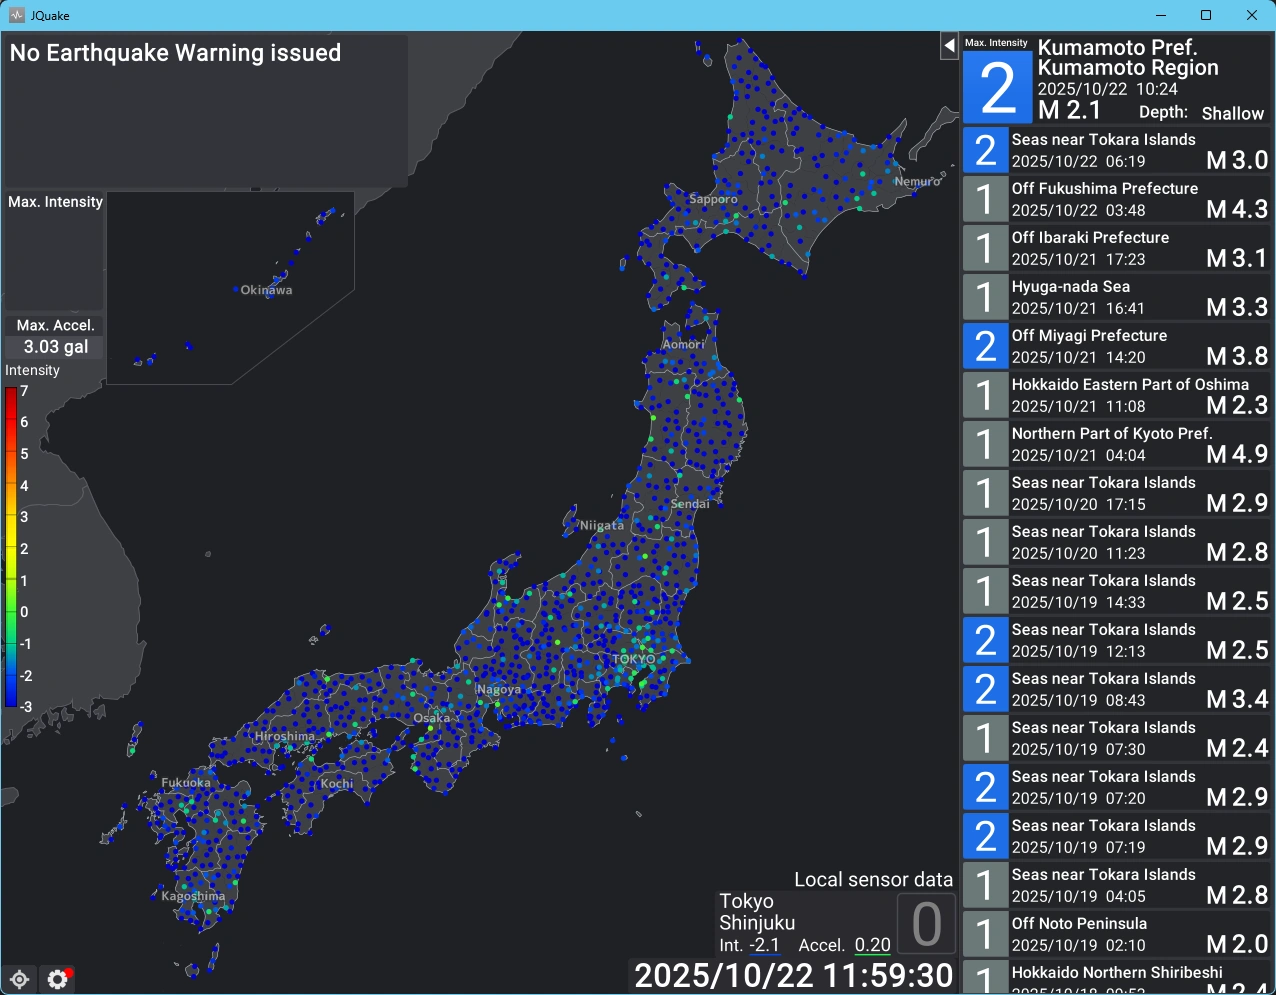Image resolution: width=1276 pixels, height=995 pixels.
Task: Collapse the earthquake list panel arrow
Action: (x=949, y=45)
